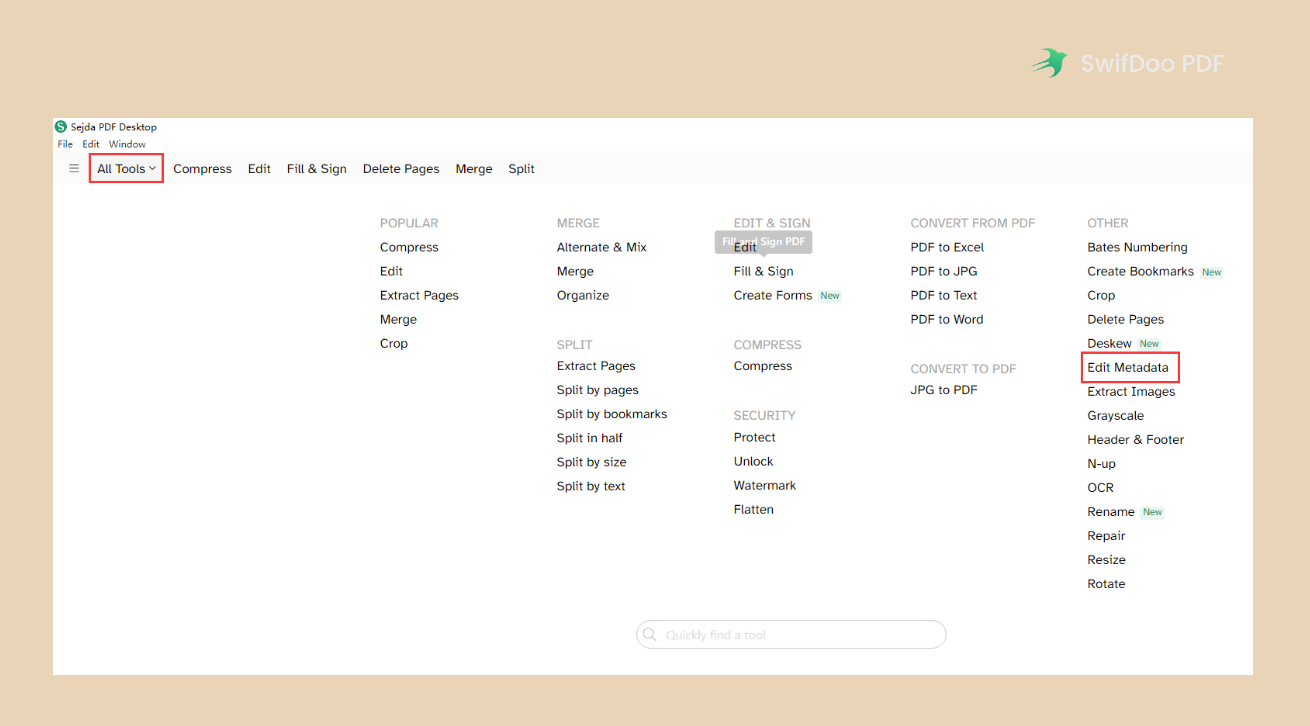This screenshot has width=1310, height=726.
Task: Open the Deskew tool
Action: click(1110, 343)
